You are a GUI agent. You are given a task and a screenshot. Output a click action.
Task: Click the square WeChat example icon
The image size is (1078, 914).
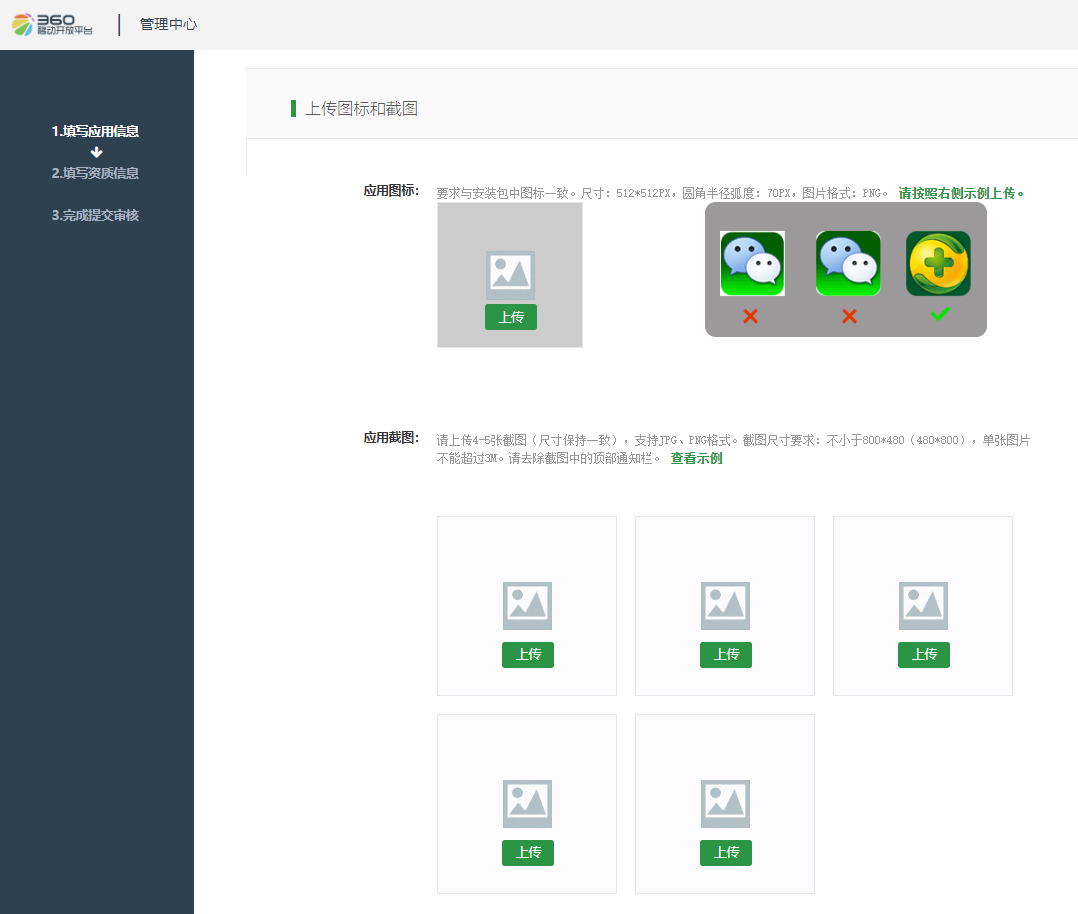pyautogui.click(x=752, y=263)
